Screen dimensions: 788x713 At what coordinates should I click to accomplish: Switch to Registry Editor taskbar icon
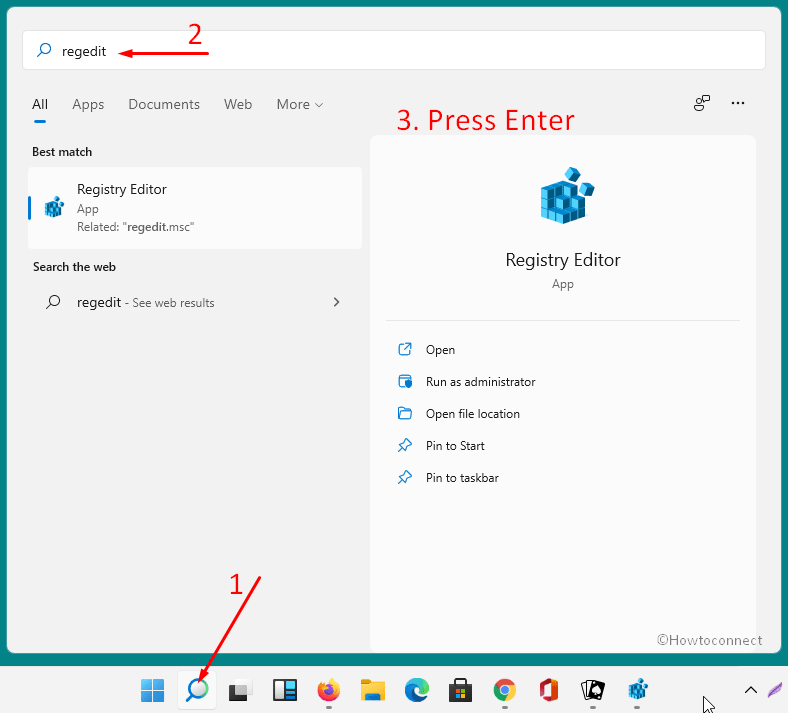pyautogui.click(x=637, y=689)
